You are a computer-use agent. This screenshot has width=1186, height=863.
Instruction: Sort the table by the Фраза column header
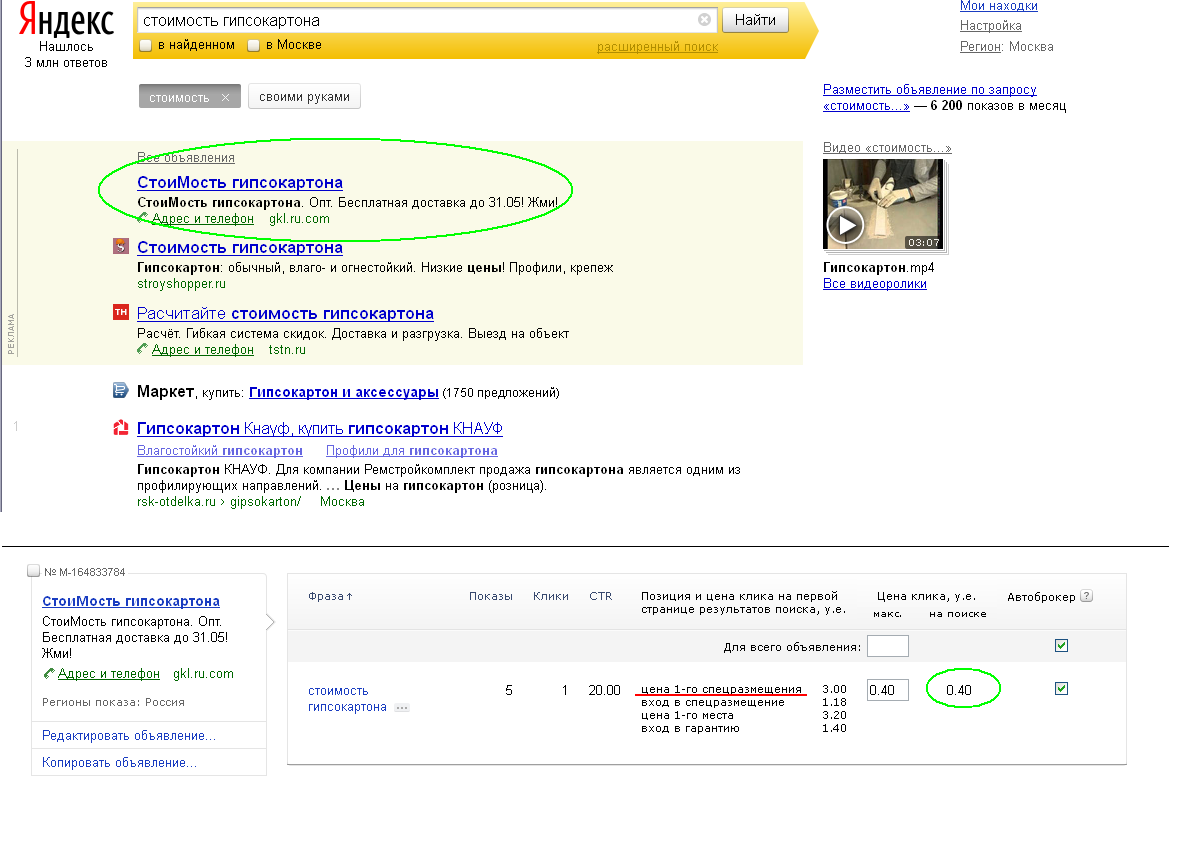(x=326, y=596)
